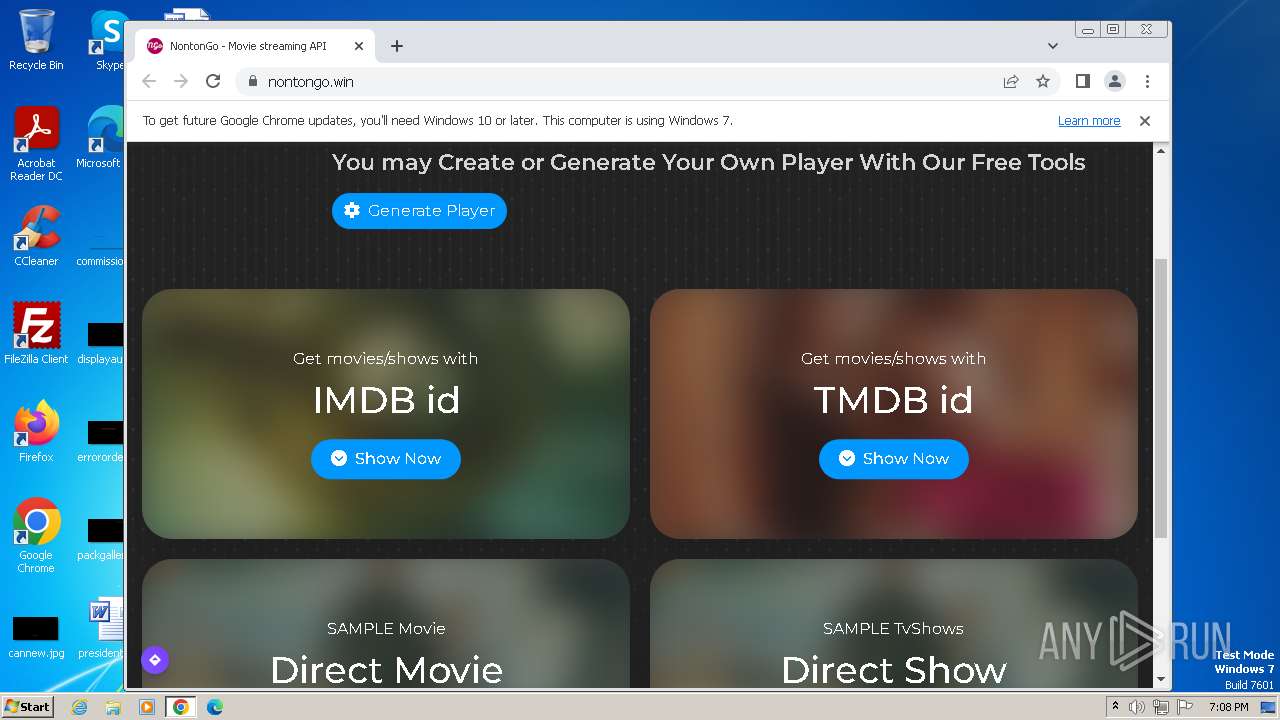Reload the page with the refresh icon

(x=213, y=81)
